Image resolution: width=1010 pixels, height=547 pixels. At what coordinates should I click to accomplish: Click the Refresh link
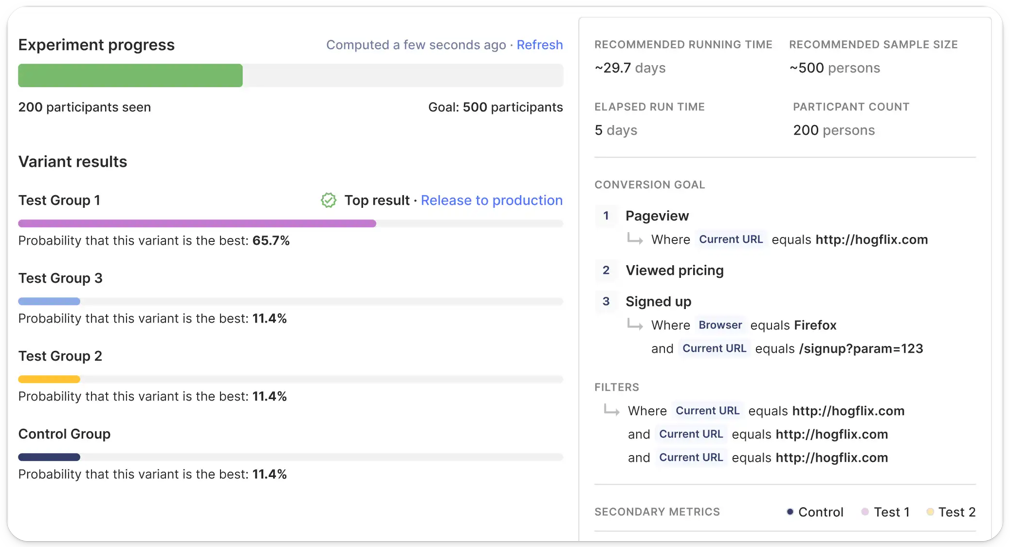pos(539,45)
